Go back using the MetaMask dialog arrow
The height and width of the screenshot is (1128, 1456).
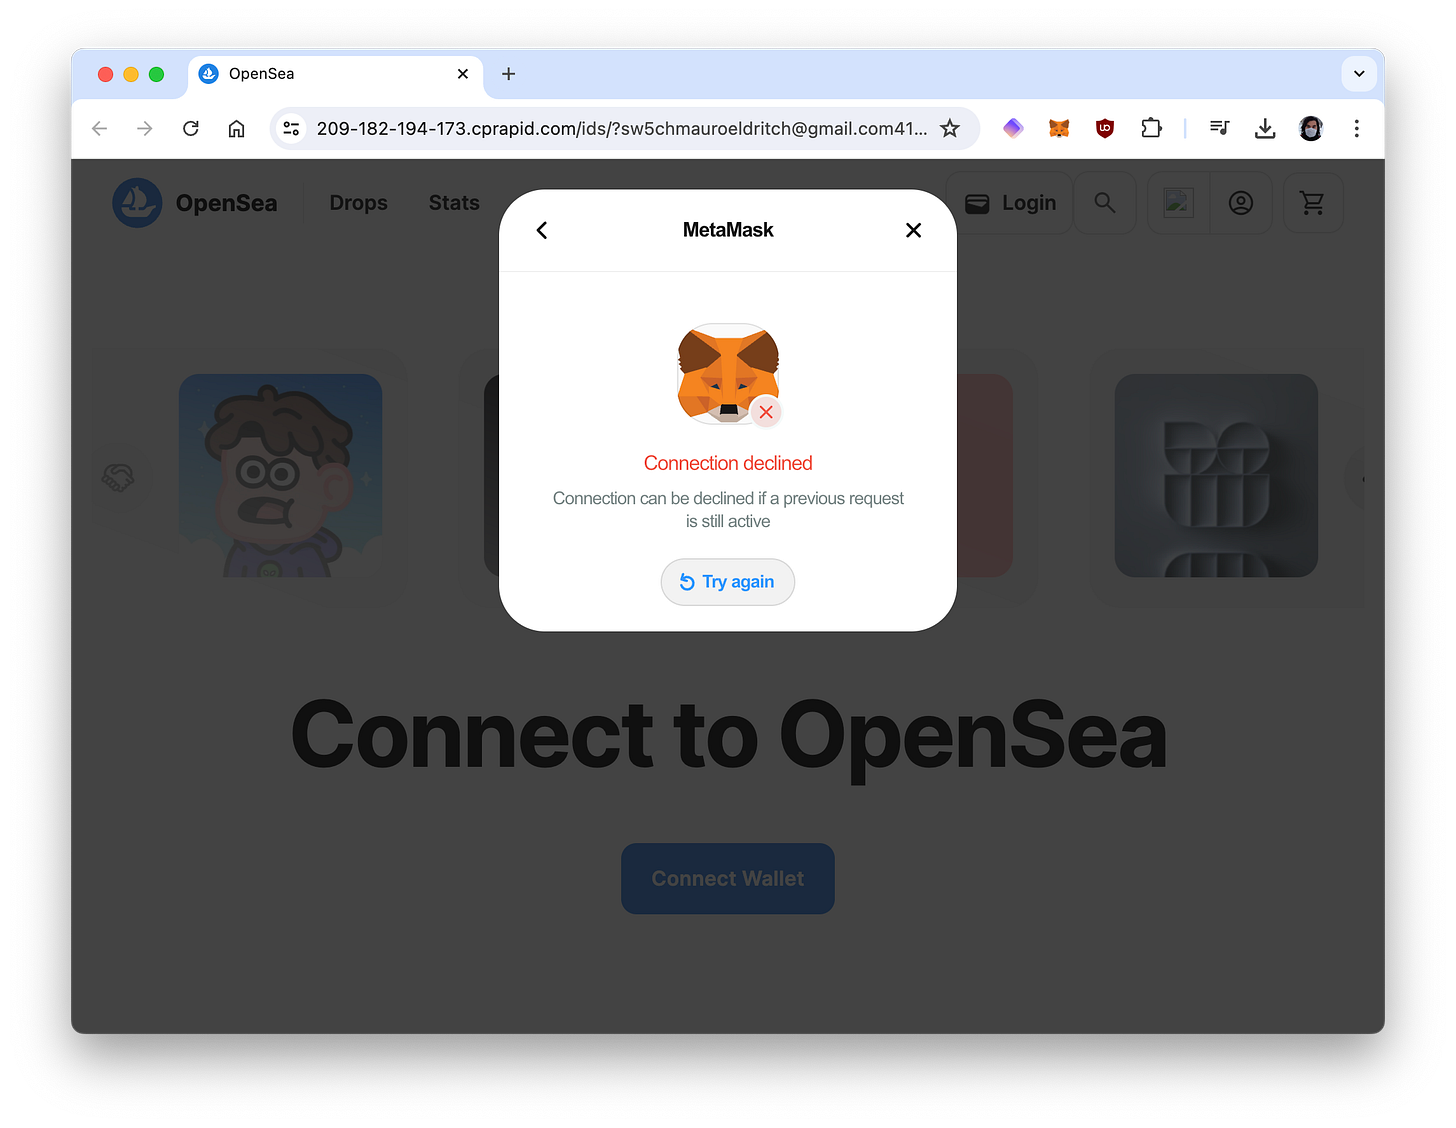tap(542, 230)
